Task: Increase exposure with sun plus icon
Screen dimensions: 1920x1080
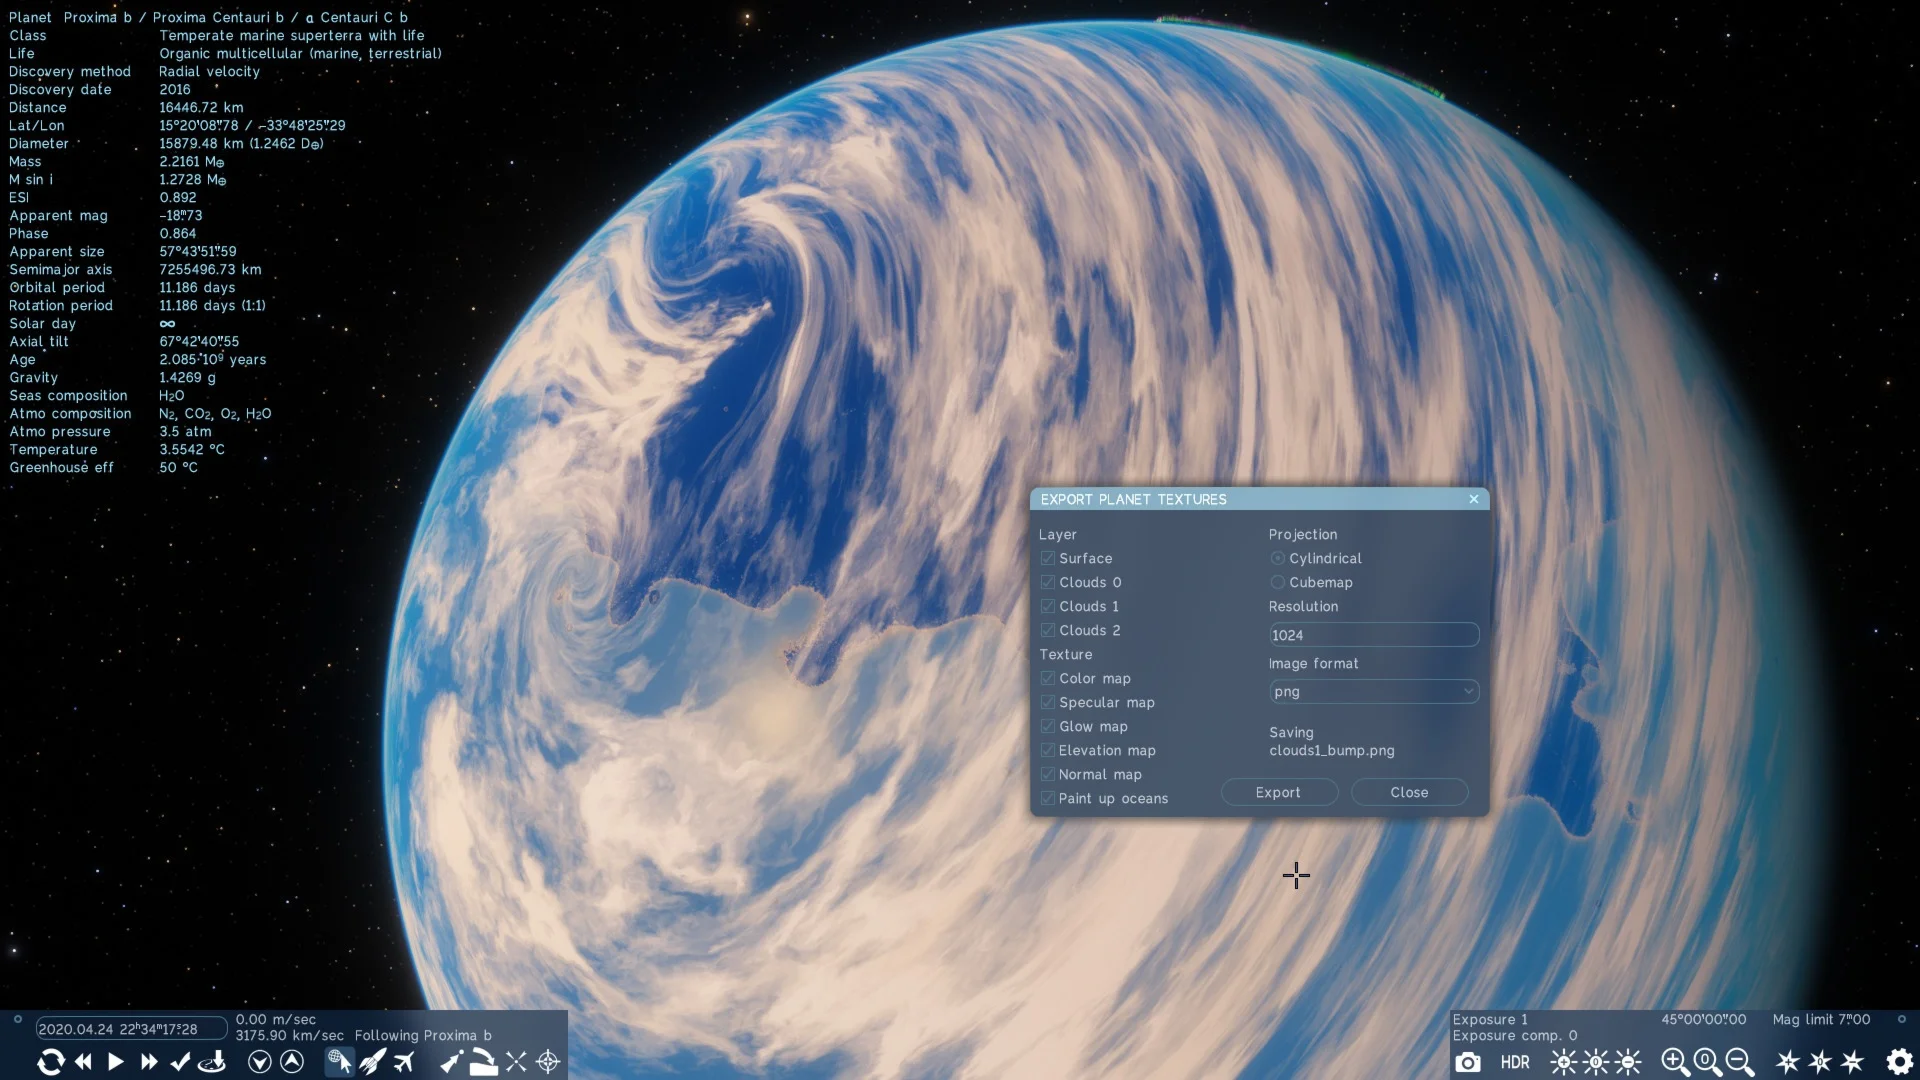Action: [1563, 1062]
